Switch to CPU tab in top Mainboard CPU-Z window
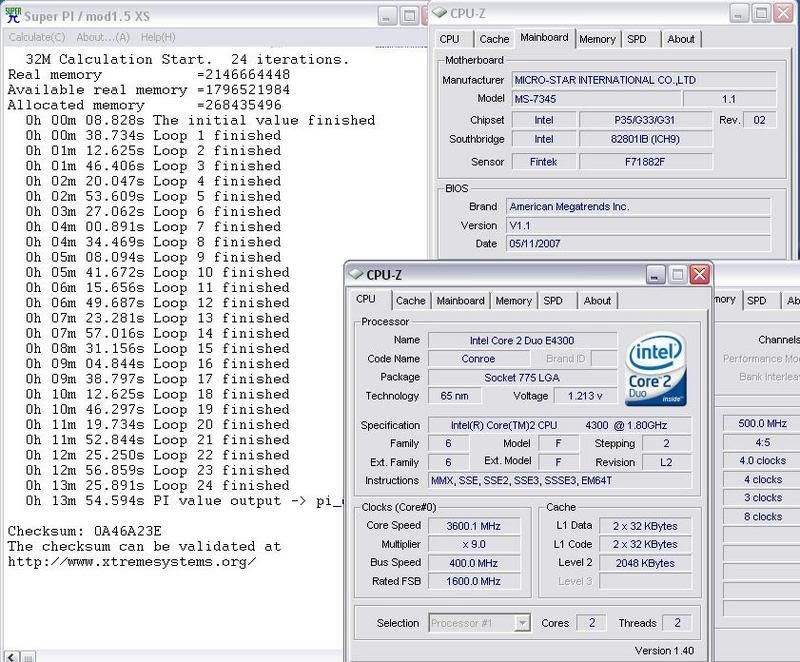This screenshot has height=662, width=800. tap(450, 39)
